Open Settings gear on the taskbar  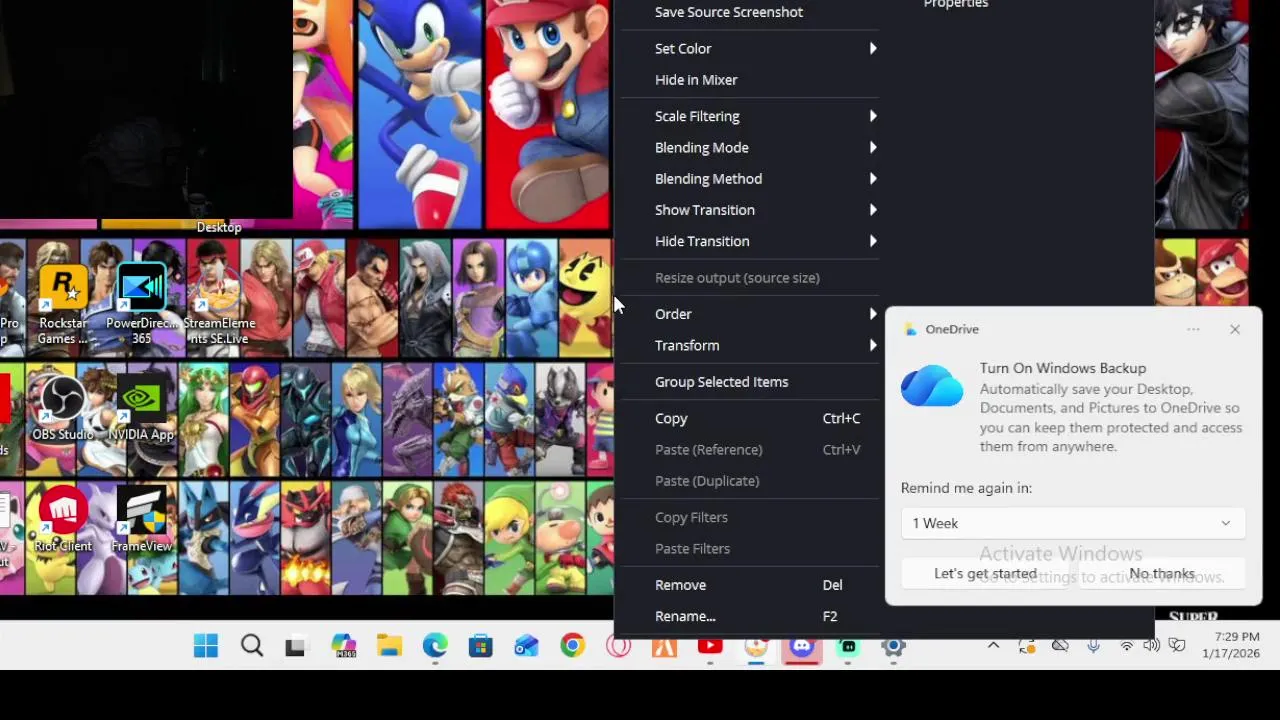[x=894, y=647]
